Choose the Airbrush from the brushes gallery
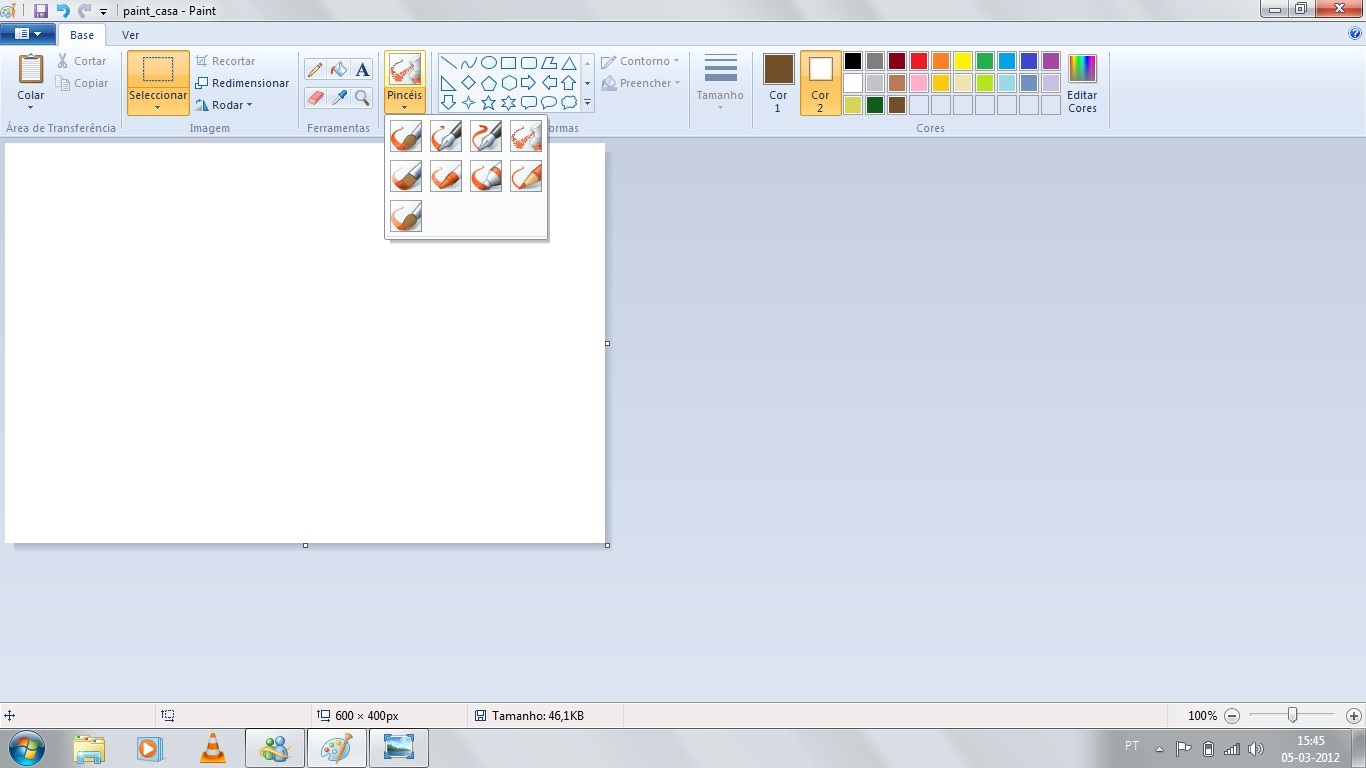The image size is (1366, 768). 525,136
